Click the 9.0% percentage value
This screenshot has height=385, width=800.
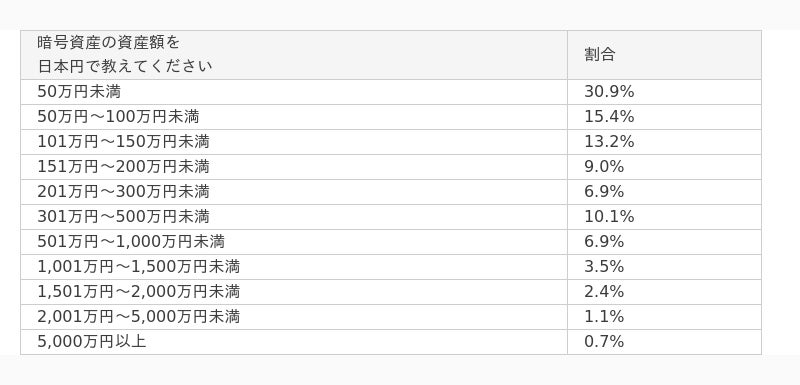(604, 167)
